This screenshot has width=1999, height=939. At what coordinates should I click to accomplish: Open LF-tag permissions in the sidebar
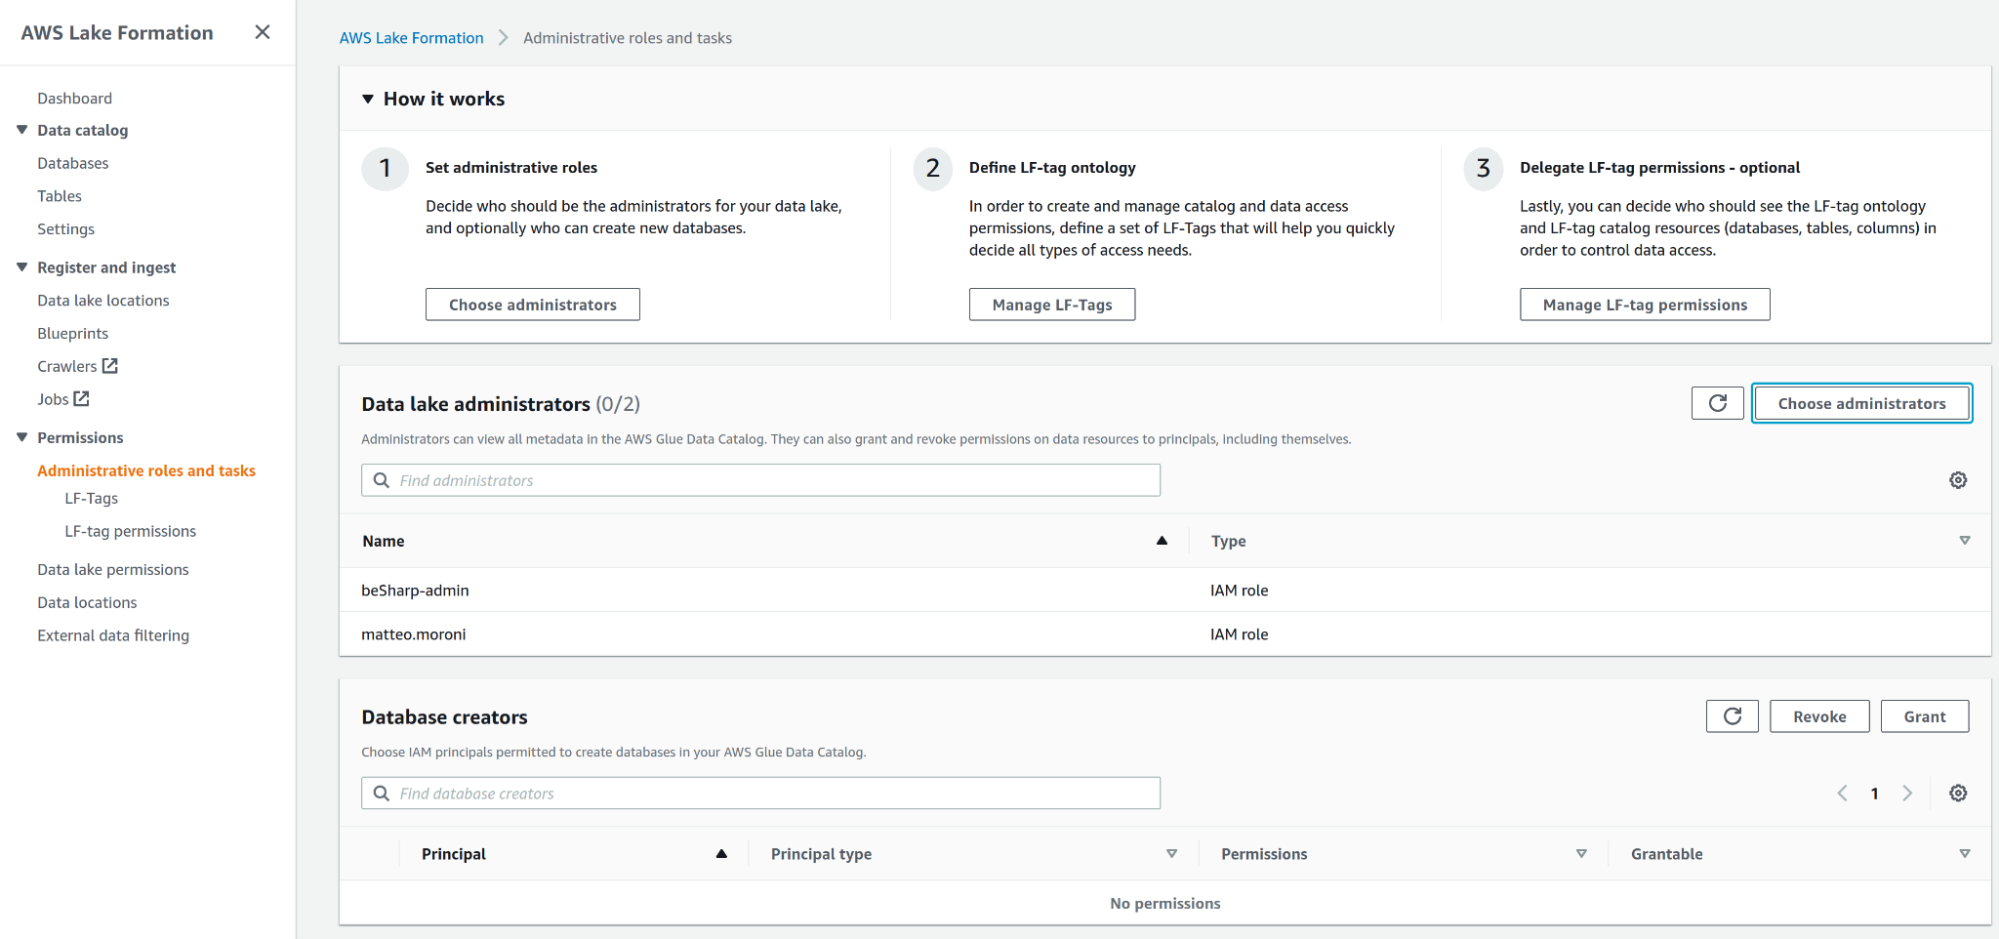(130, 531)
